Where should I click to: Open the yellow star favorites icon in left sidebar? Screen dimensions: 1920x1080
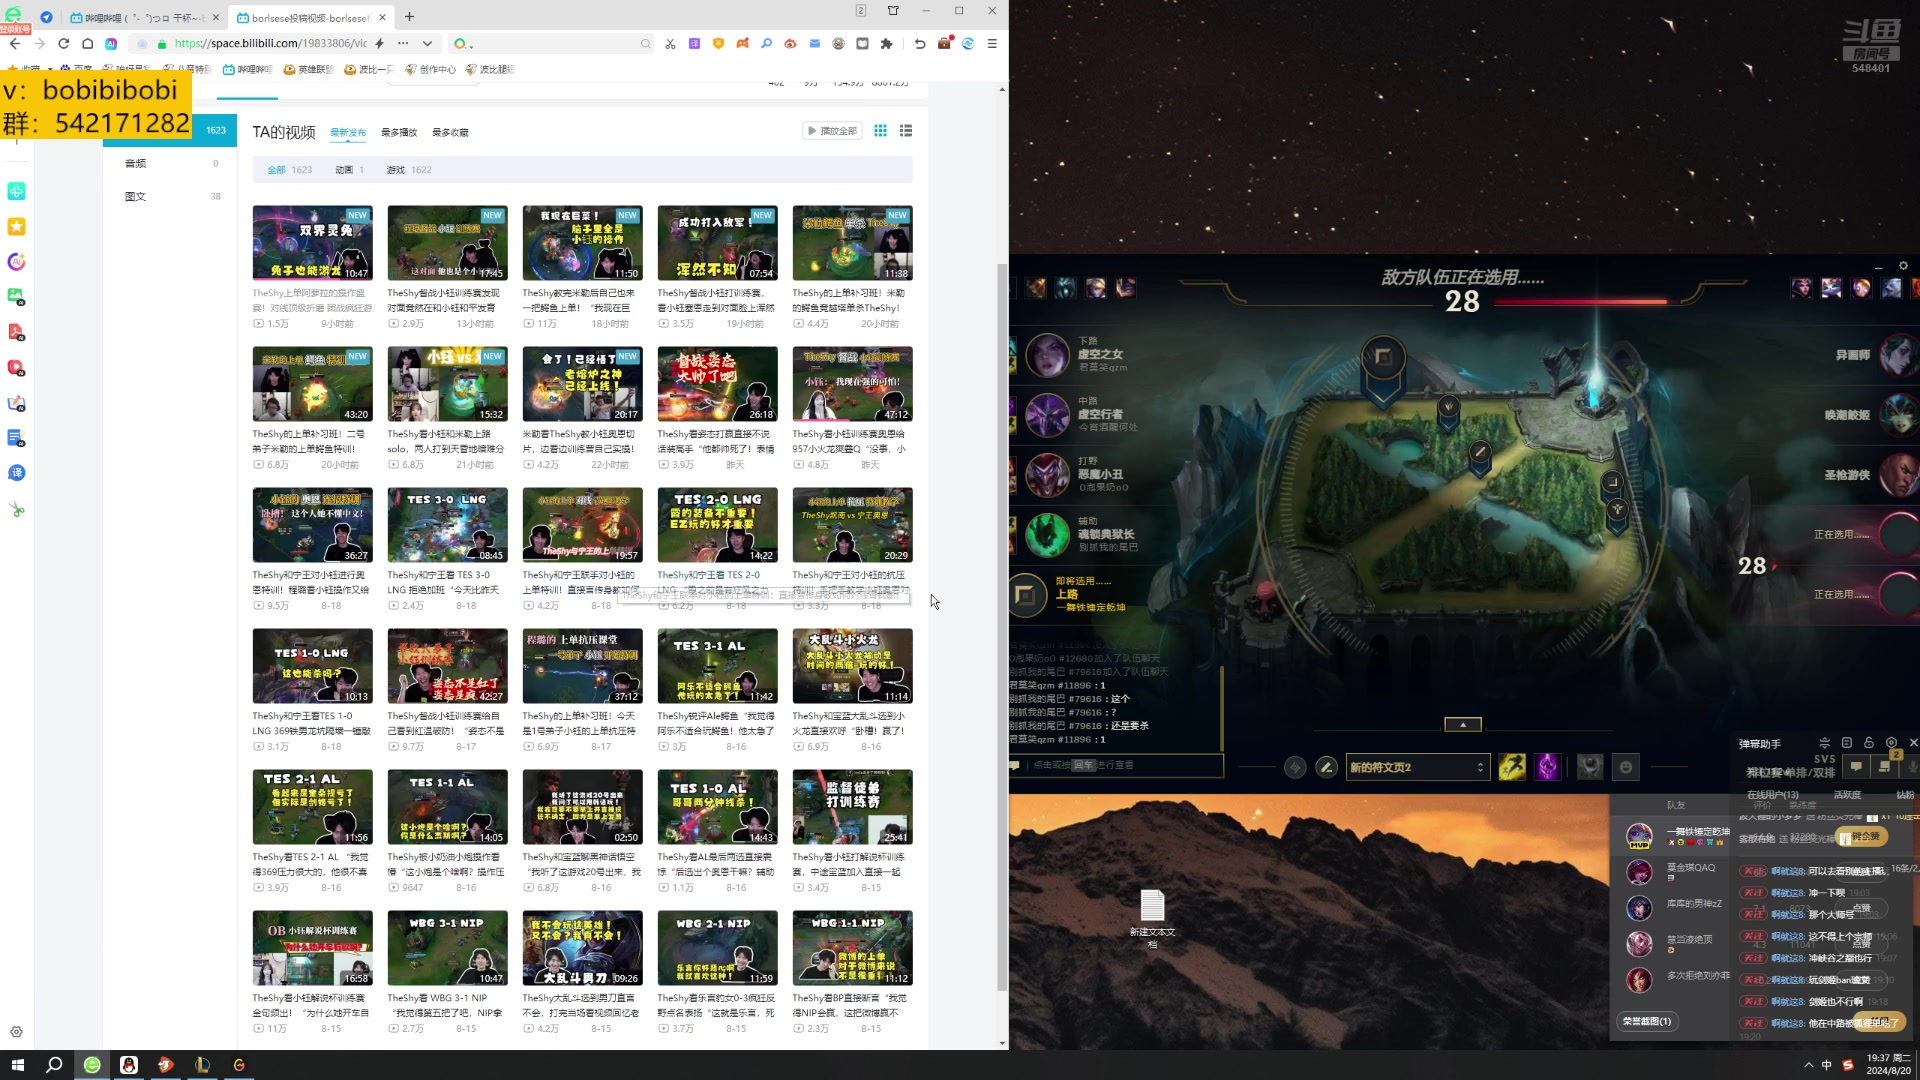click(16, 227)
